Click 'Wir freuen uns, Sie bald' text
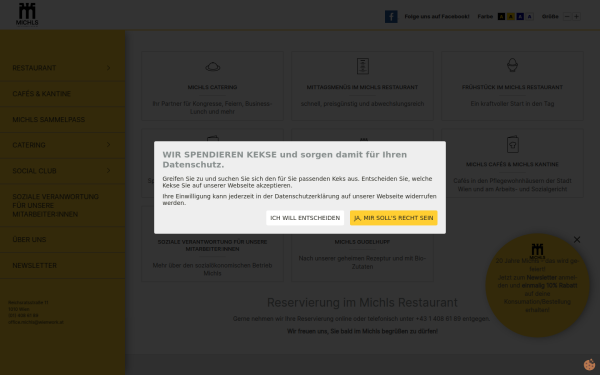This screenshot has width=600, height=375. [362, 331]
